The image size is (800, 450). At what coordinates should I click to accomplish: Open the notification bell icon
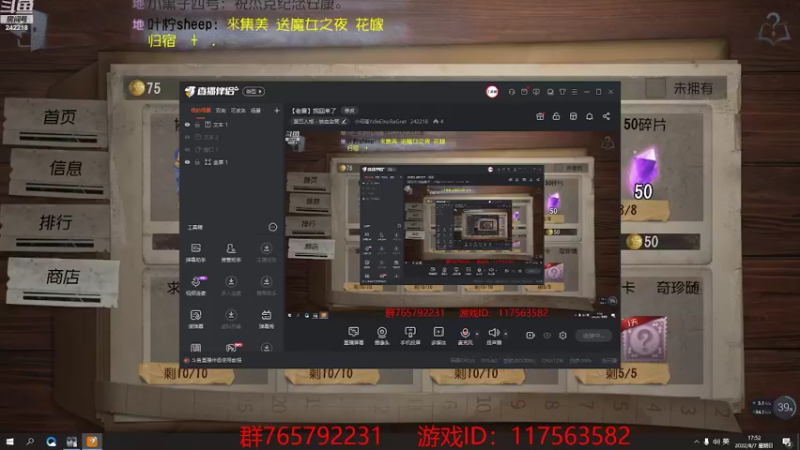(x=589, y=116)
